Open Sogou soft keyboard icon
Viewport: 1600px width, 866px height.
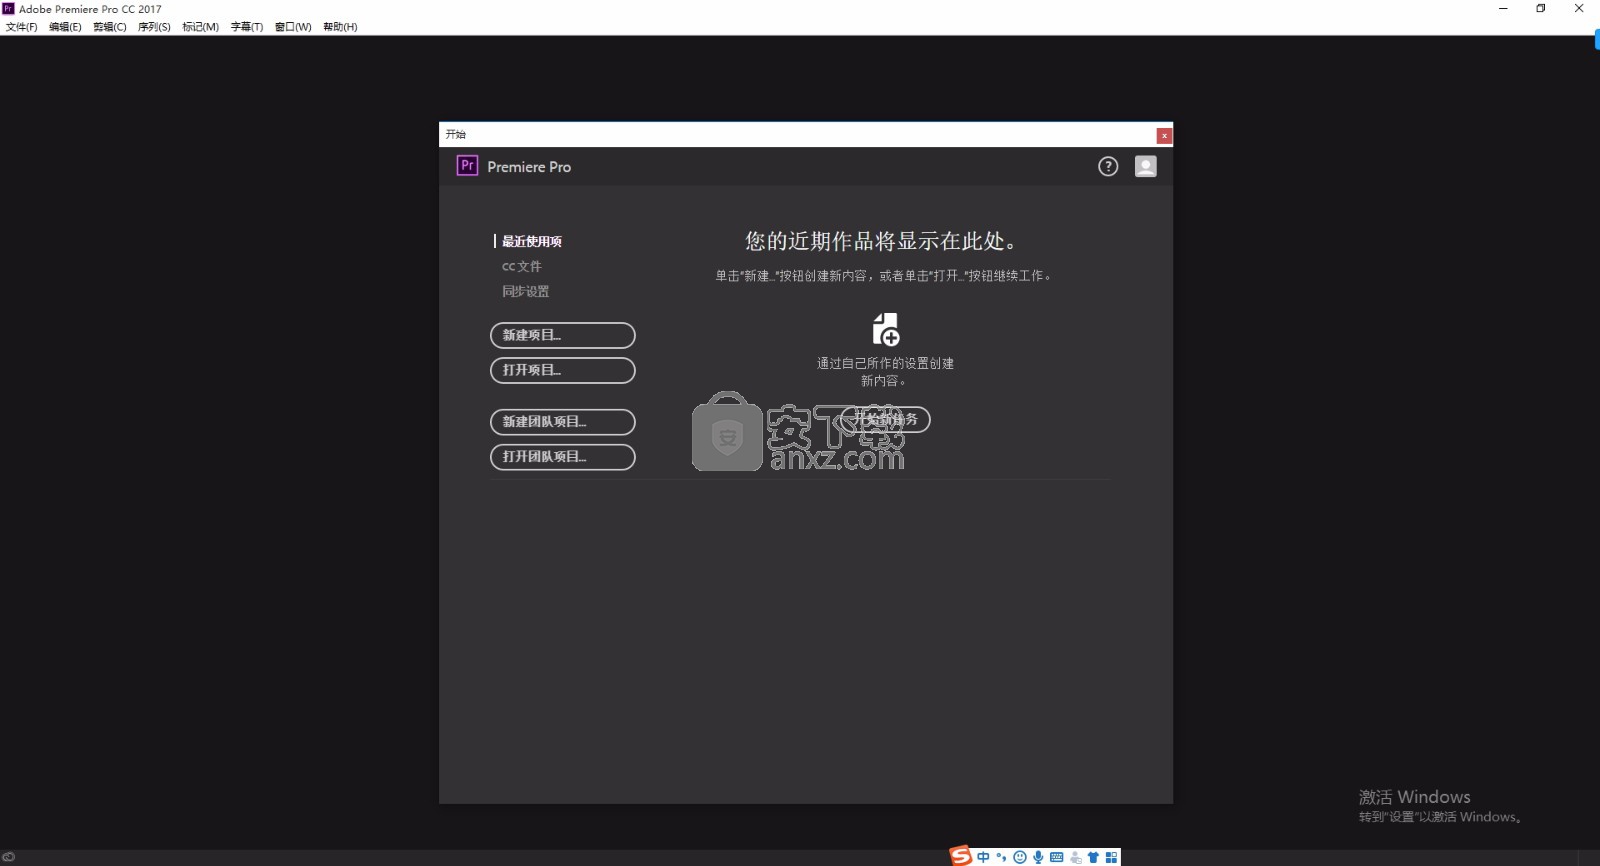(1057, 857)
